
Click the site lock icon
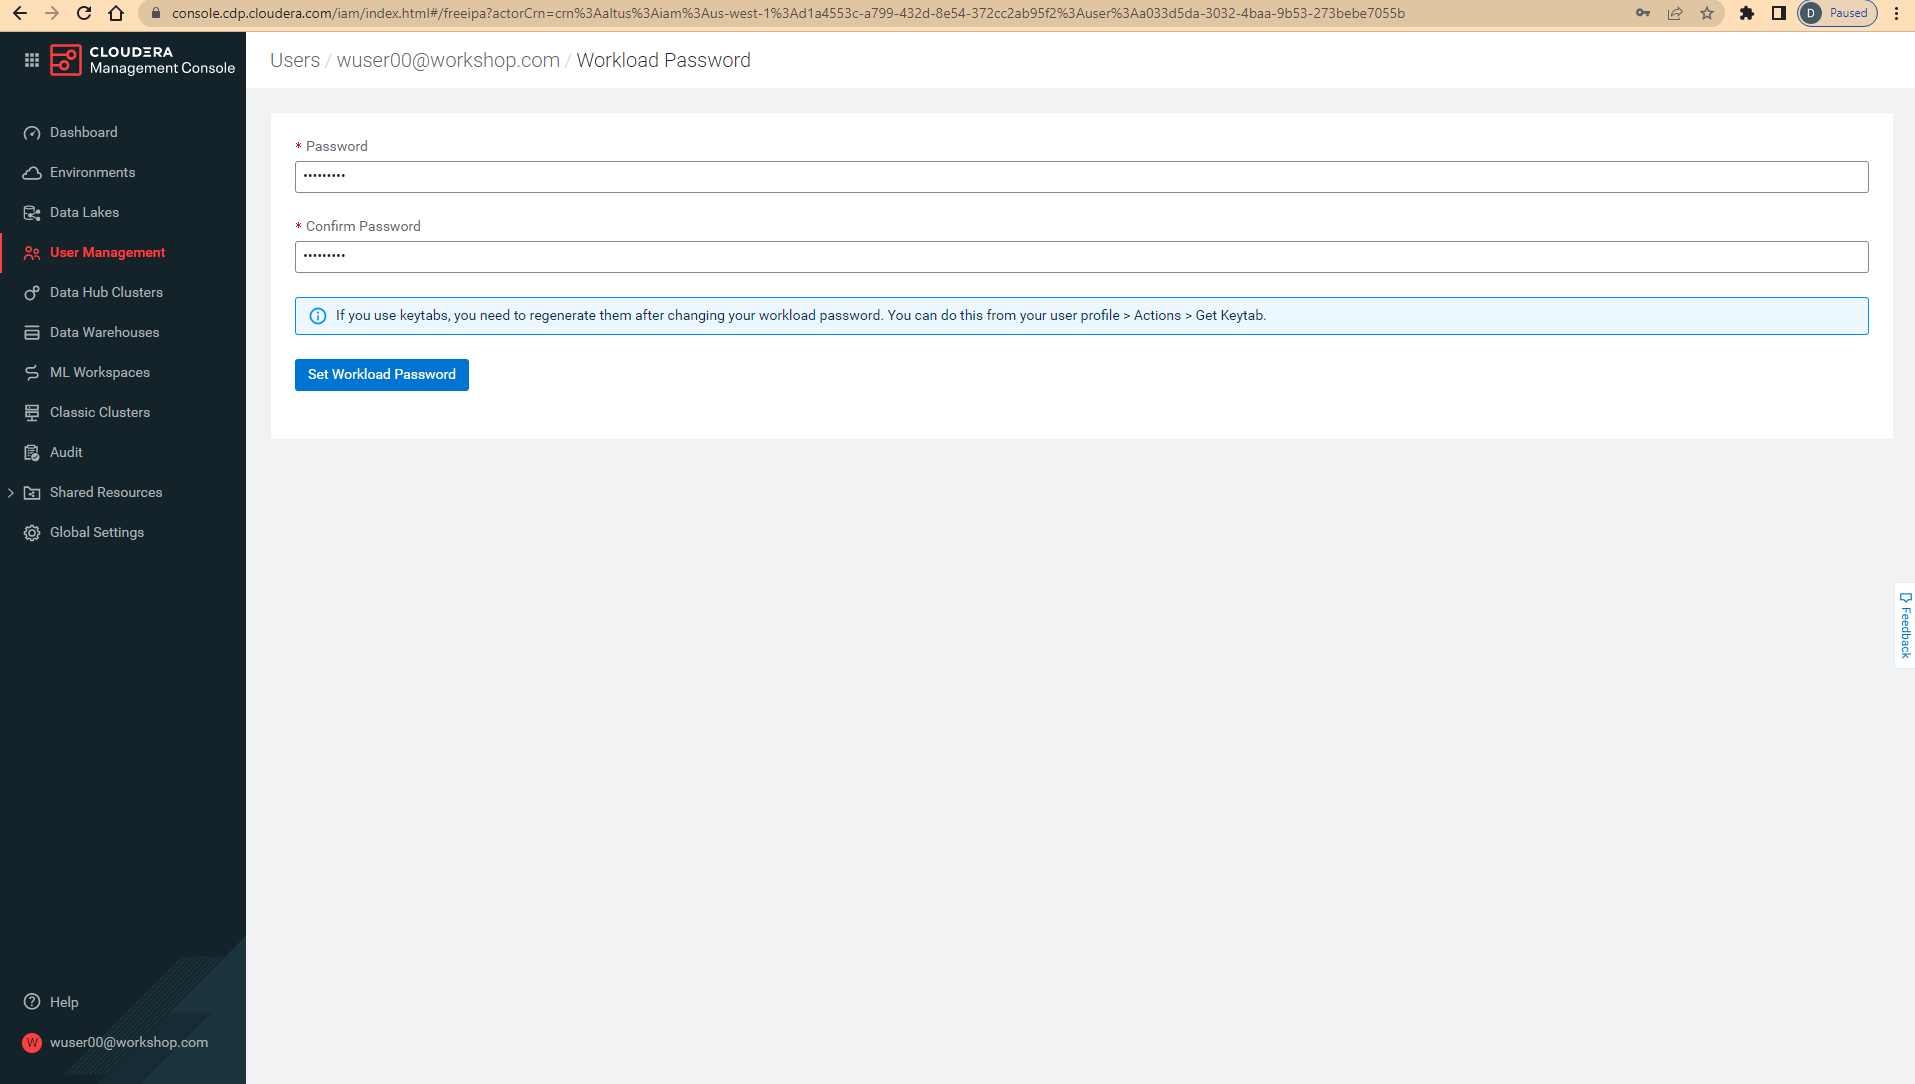click(x=155, y=13)
